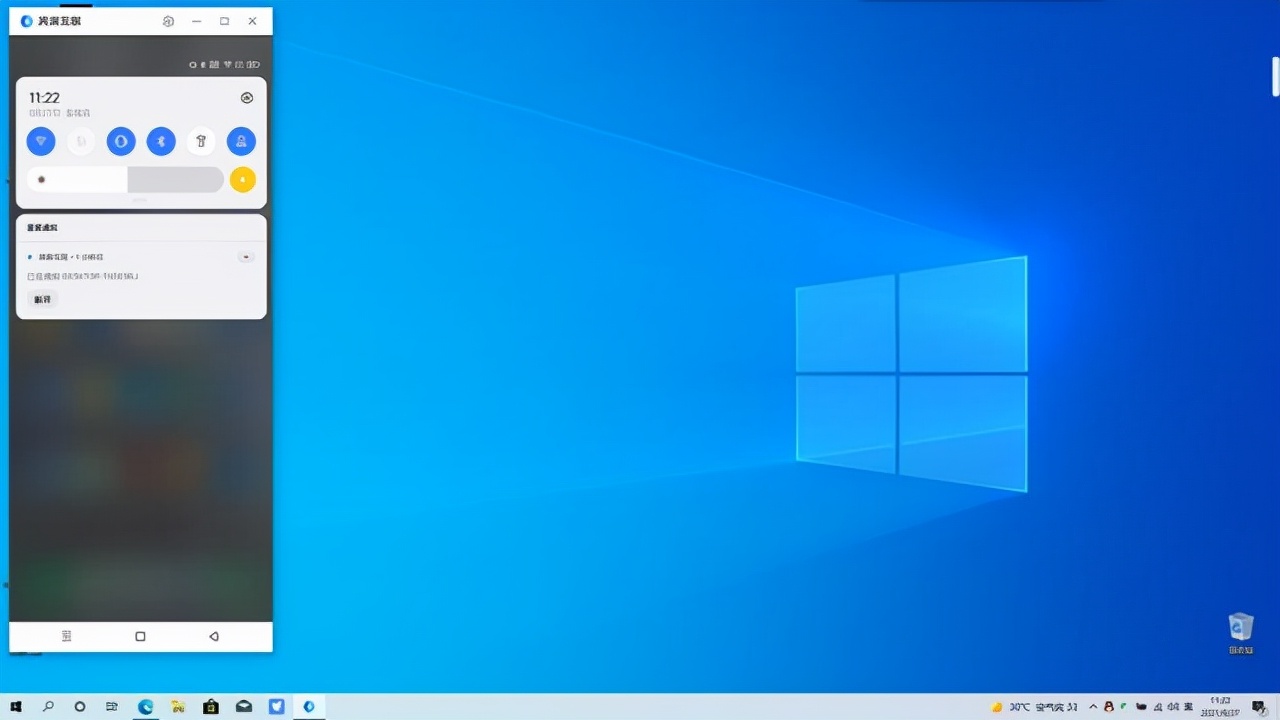
Task: Show hidden system tray icons
Action: [x=1092, y=707]
